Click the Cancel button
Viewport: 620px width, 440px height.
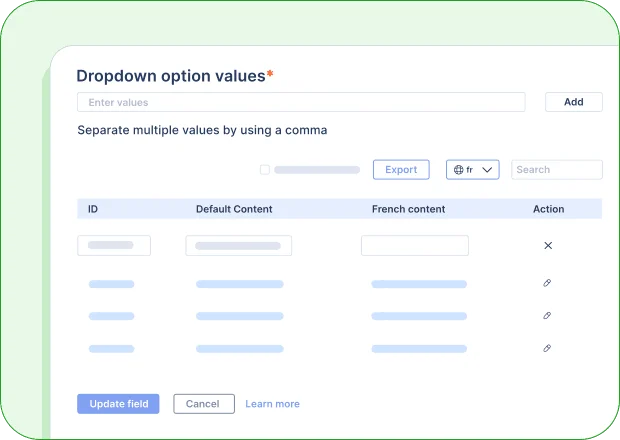[203, 404]
